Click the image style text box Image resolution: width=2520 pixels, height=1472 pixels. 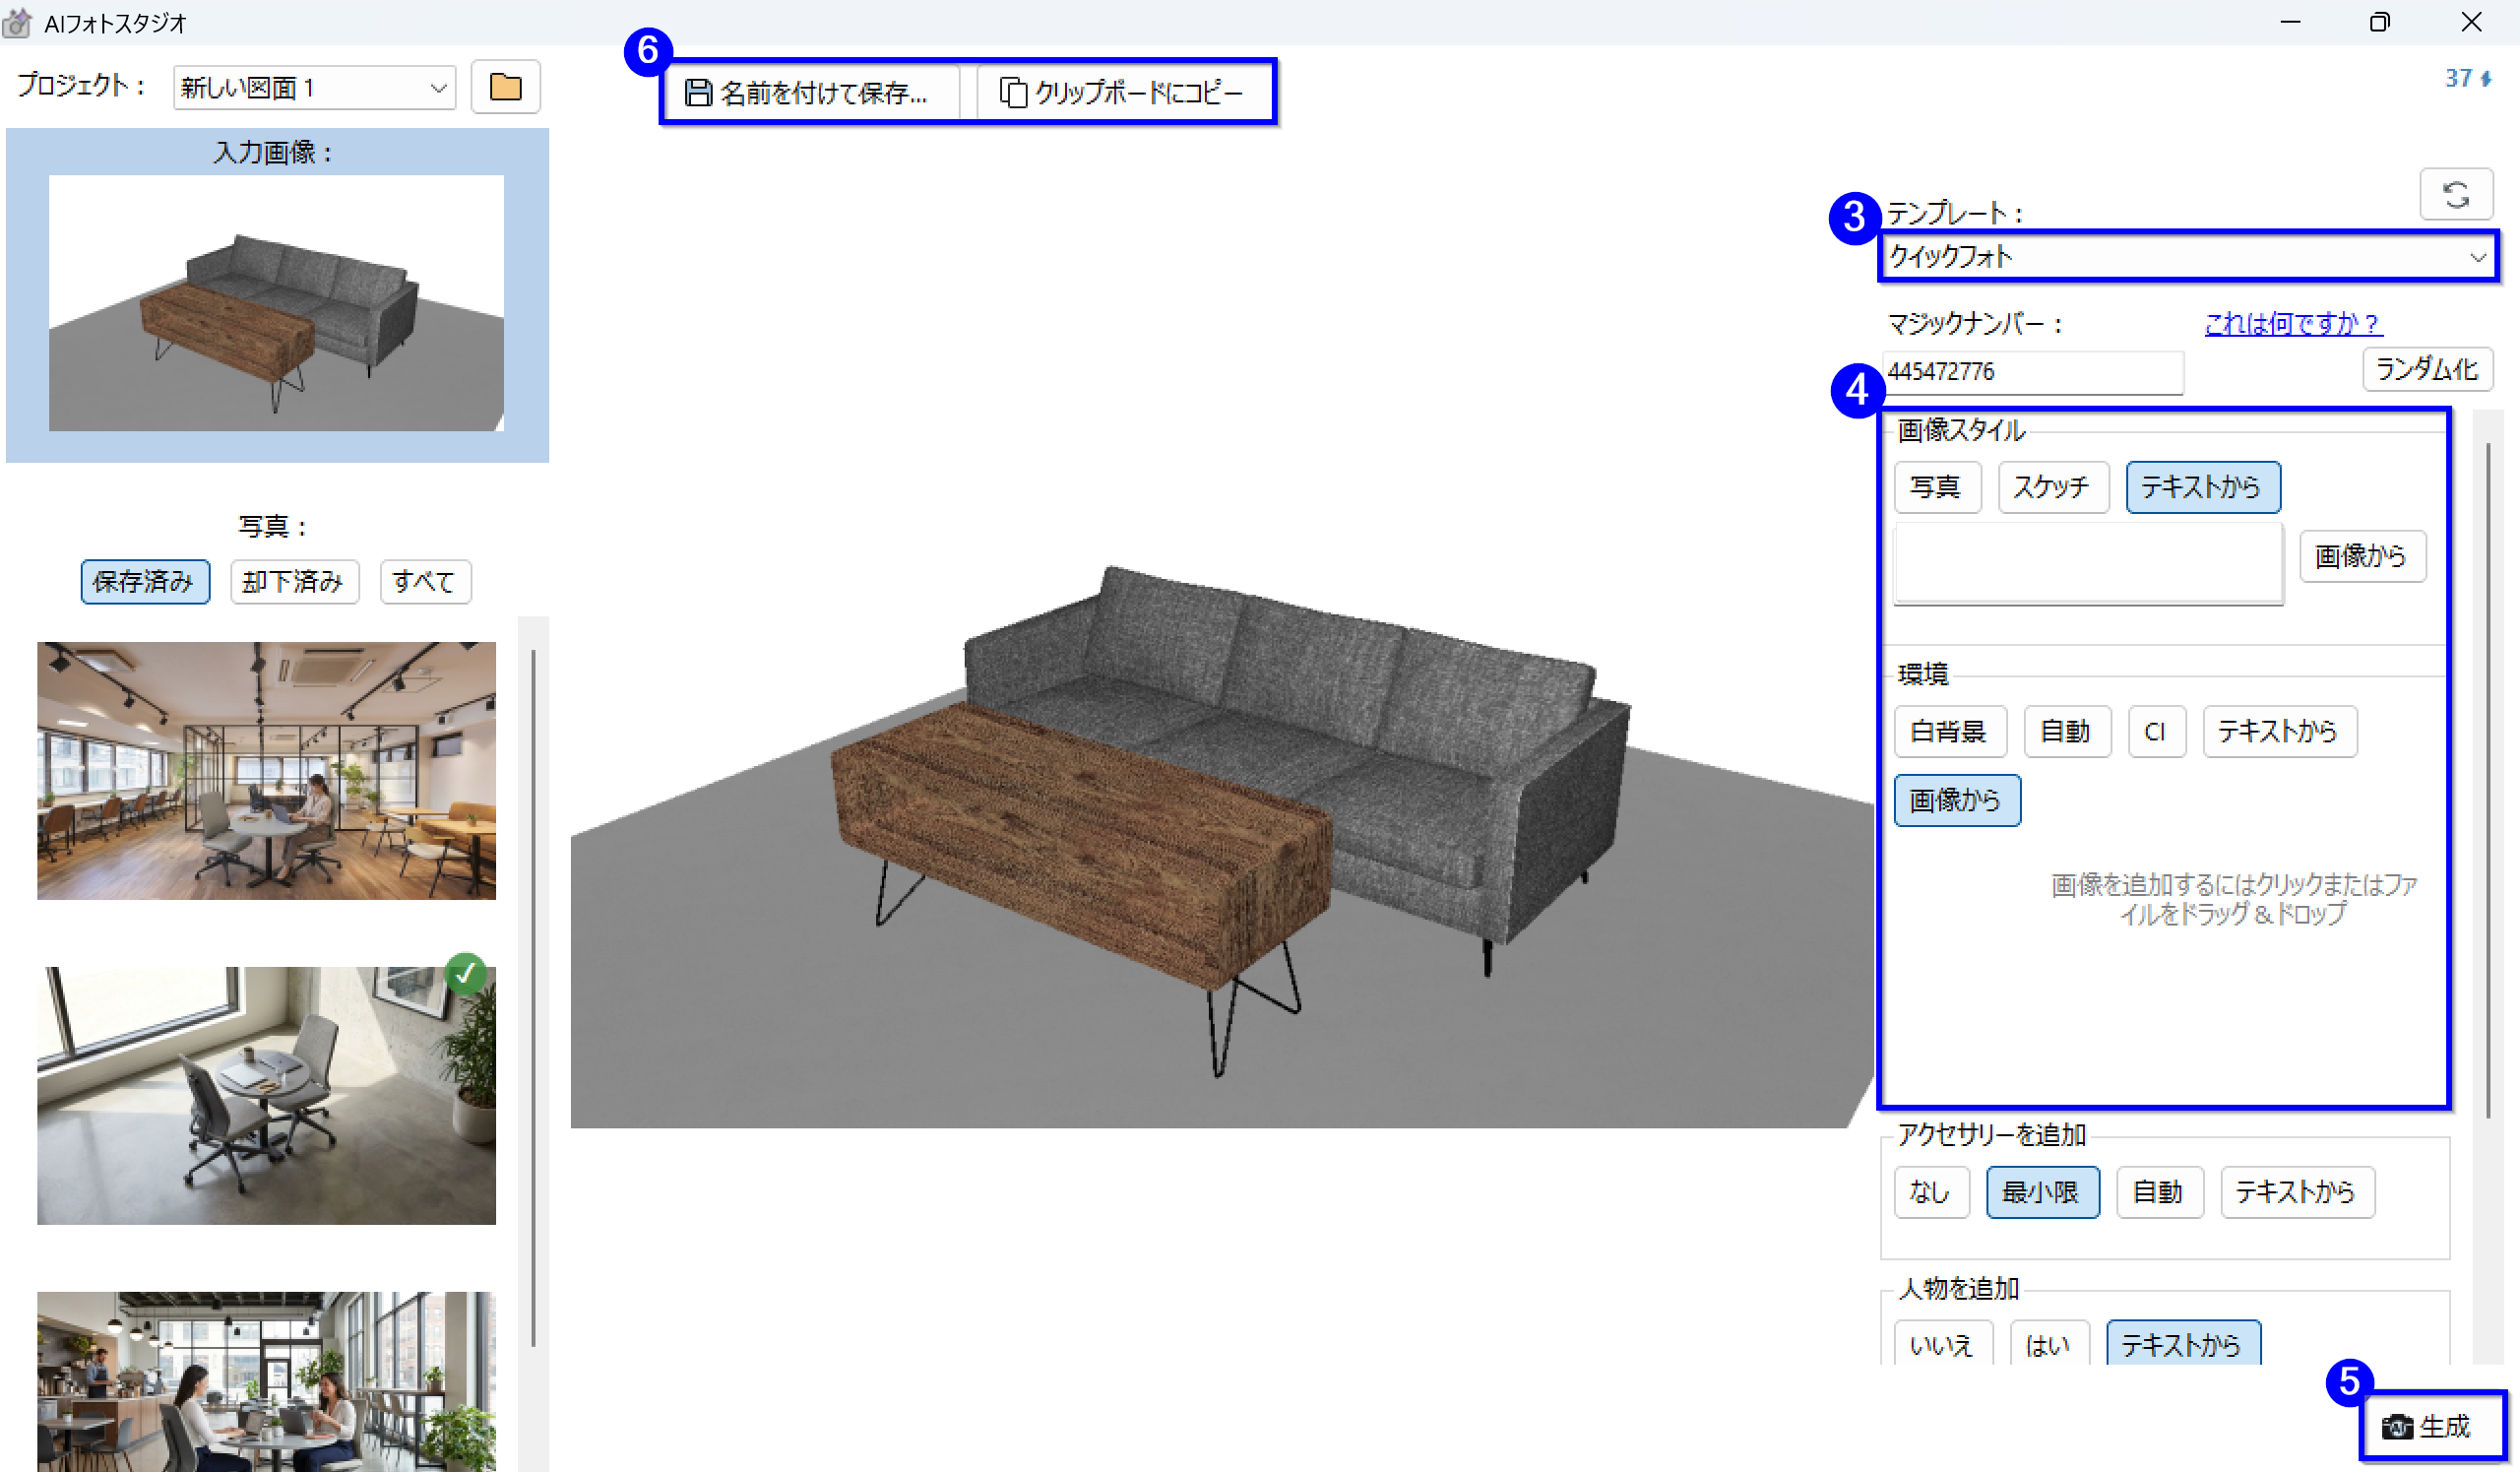[2088, 564]
